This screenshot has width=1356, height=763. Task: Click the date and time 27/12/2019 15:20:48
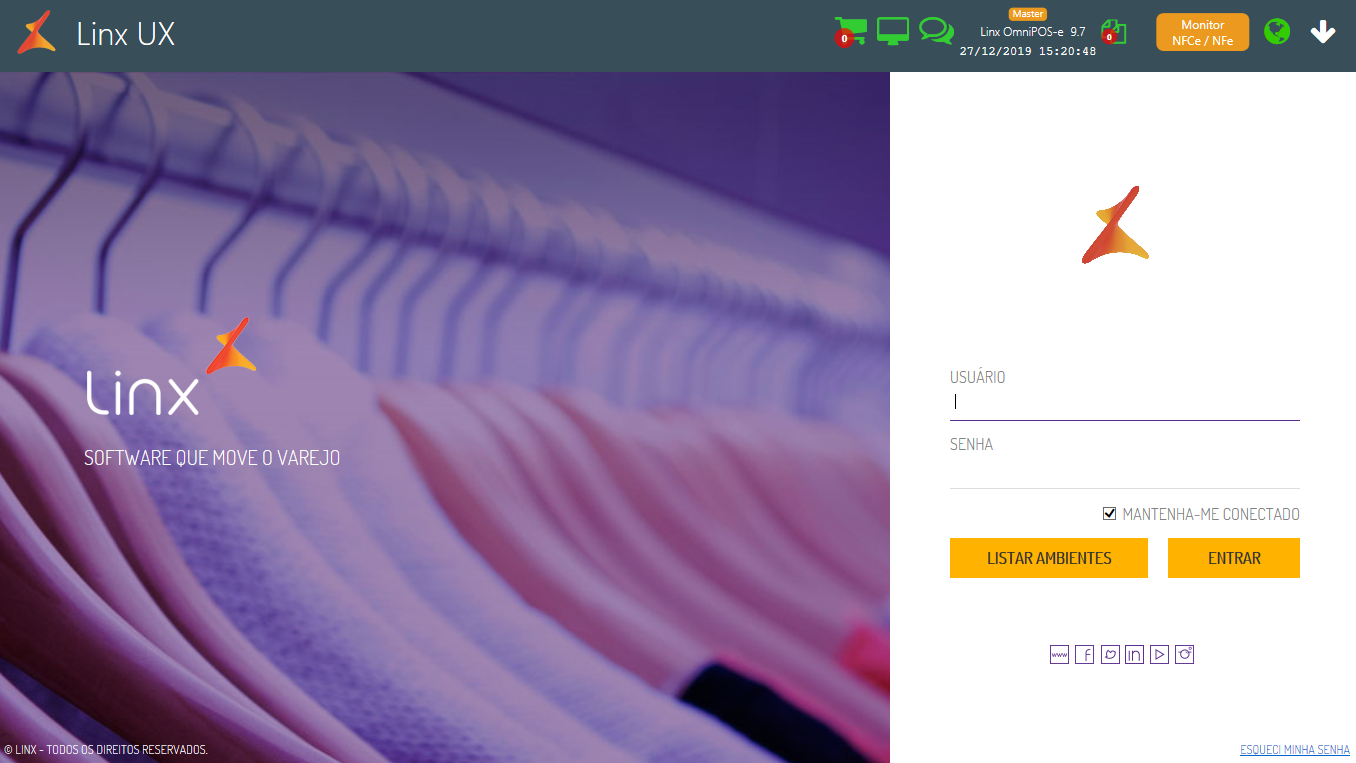pyautogui.click(x=1028, y=51)
